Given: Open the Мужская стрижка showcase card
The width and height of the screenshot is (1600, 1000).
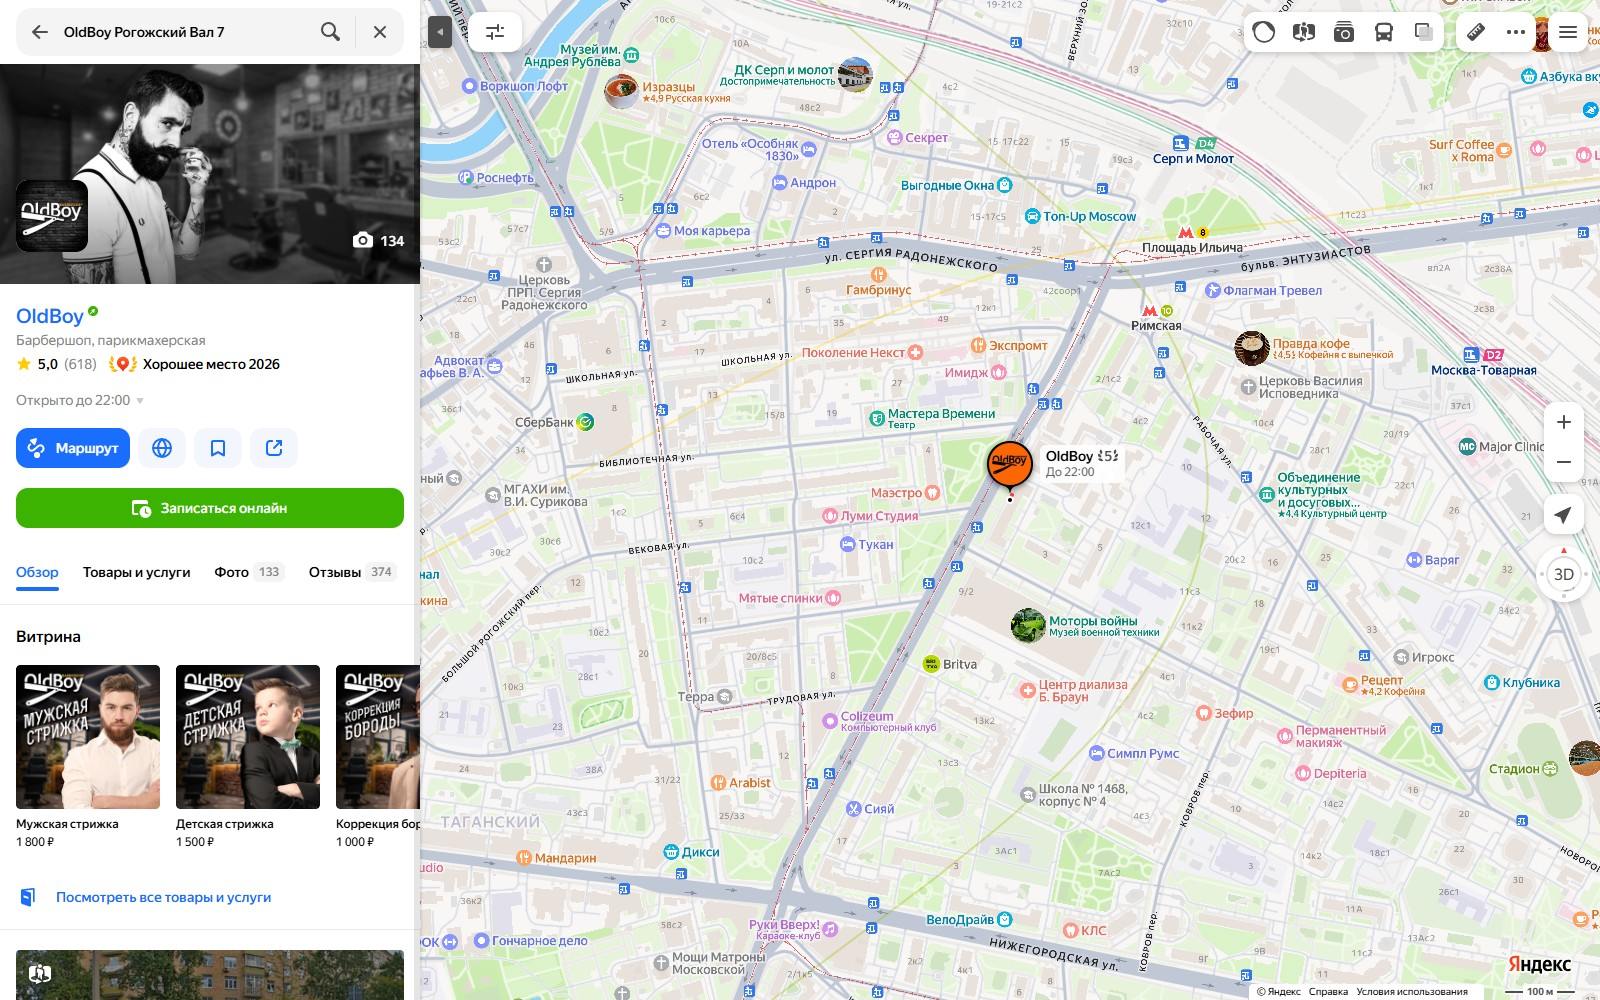Looking at the screenshot, I should tap(88, 756).
